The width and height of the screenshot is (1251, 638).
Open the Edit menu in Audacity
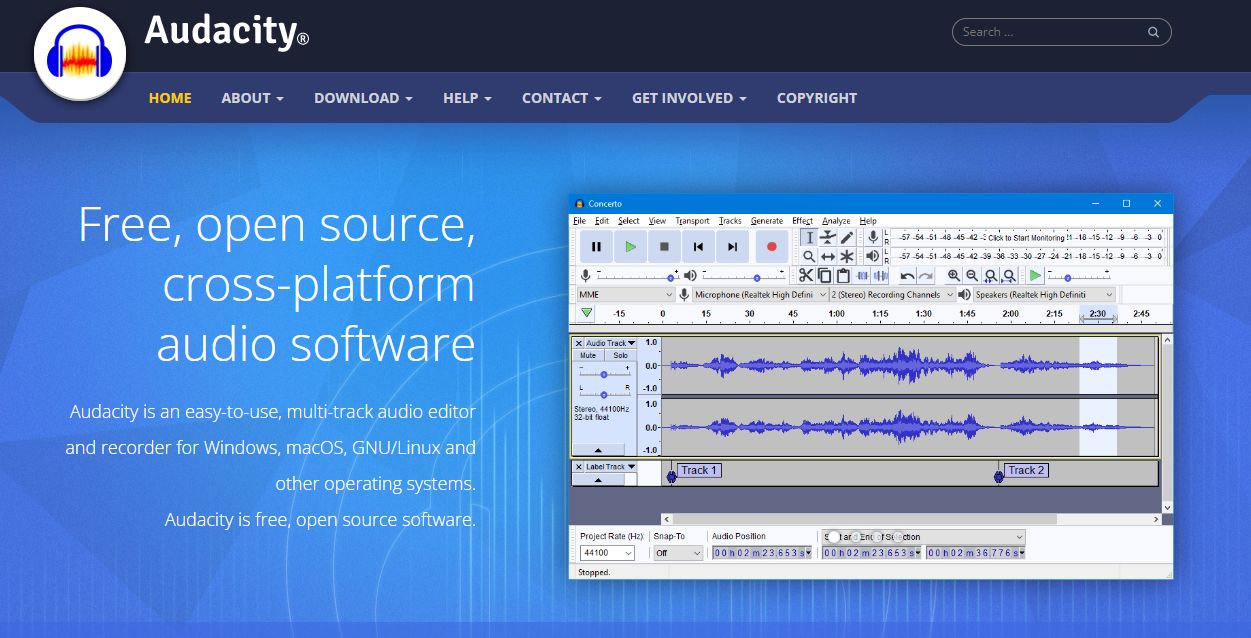(602, 221)
